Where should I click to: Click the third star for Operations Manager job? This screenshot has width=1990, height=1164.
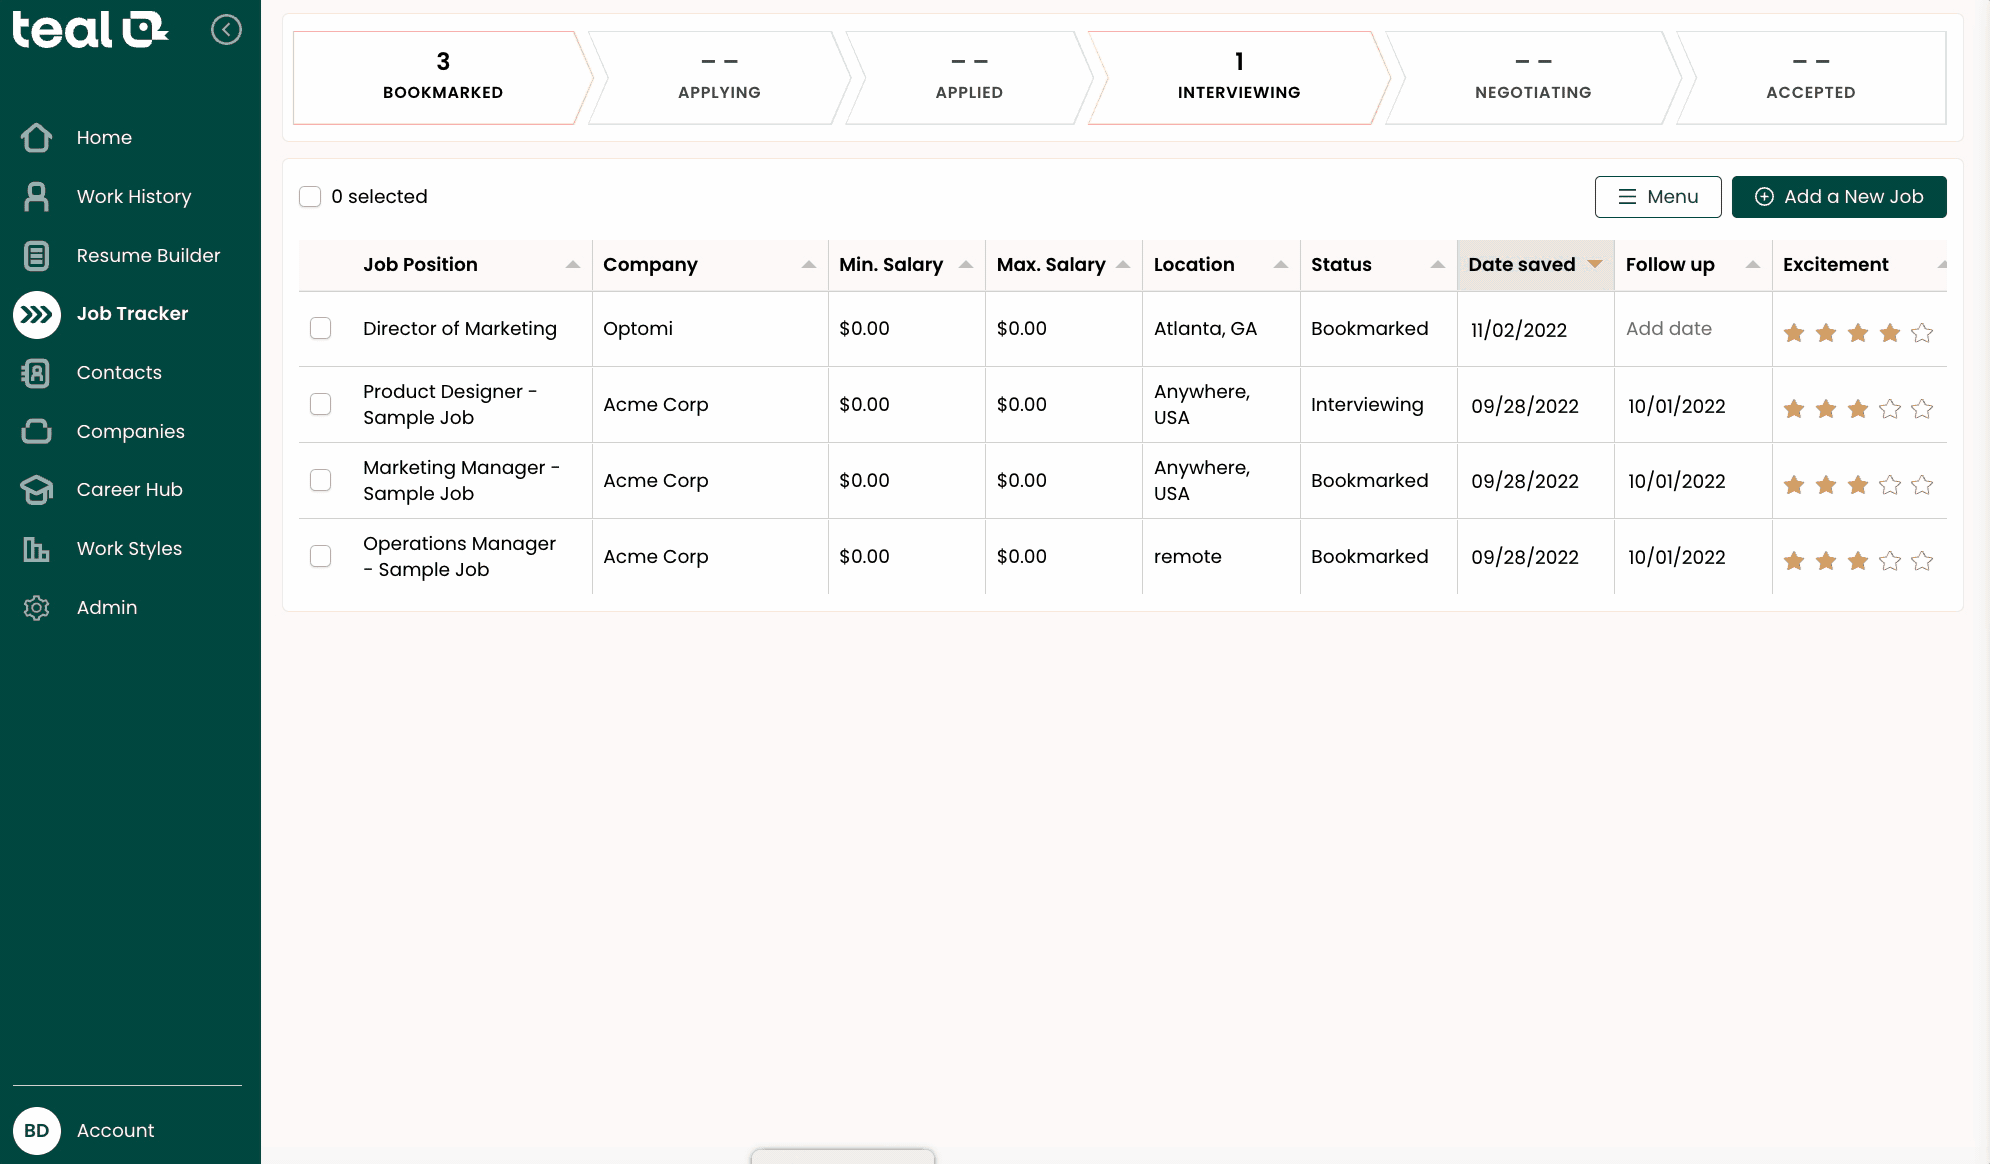click(1858, 561)
